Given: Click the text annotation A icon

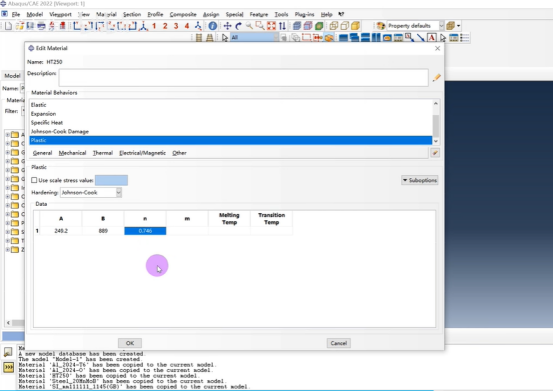Looking at the screenshot, I should tap(431, 37).
